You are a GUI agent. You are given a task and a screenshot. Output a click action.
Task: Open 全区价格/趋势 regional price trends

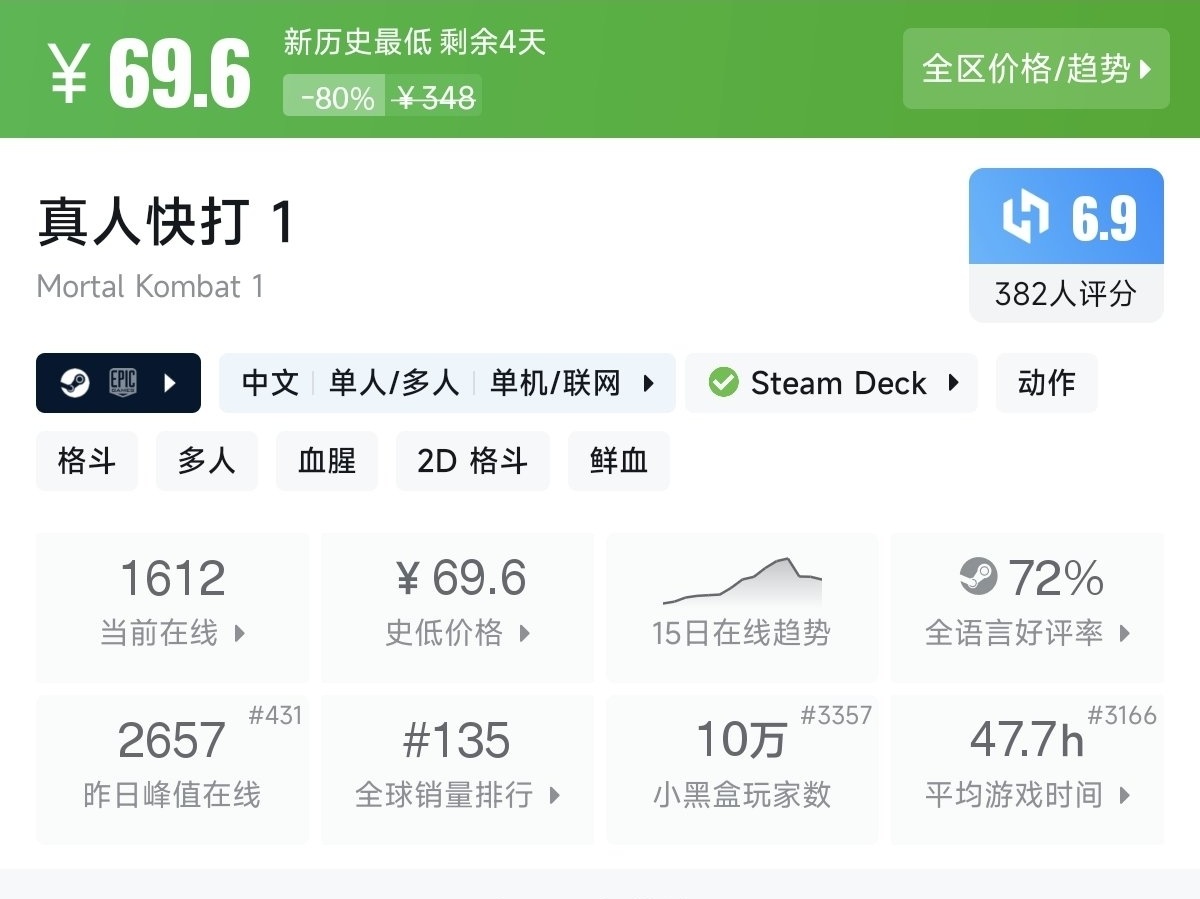pyautogui.click(x=1036, y=69)
